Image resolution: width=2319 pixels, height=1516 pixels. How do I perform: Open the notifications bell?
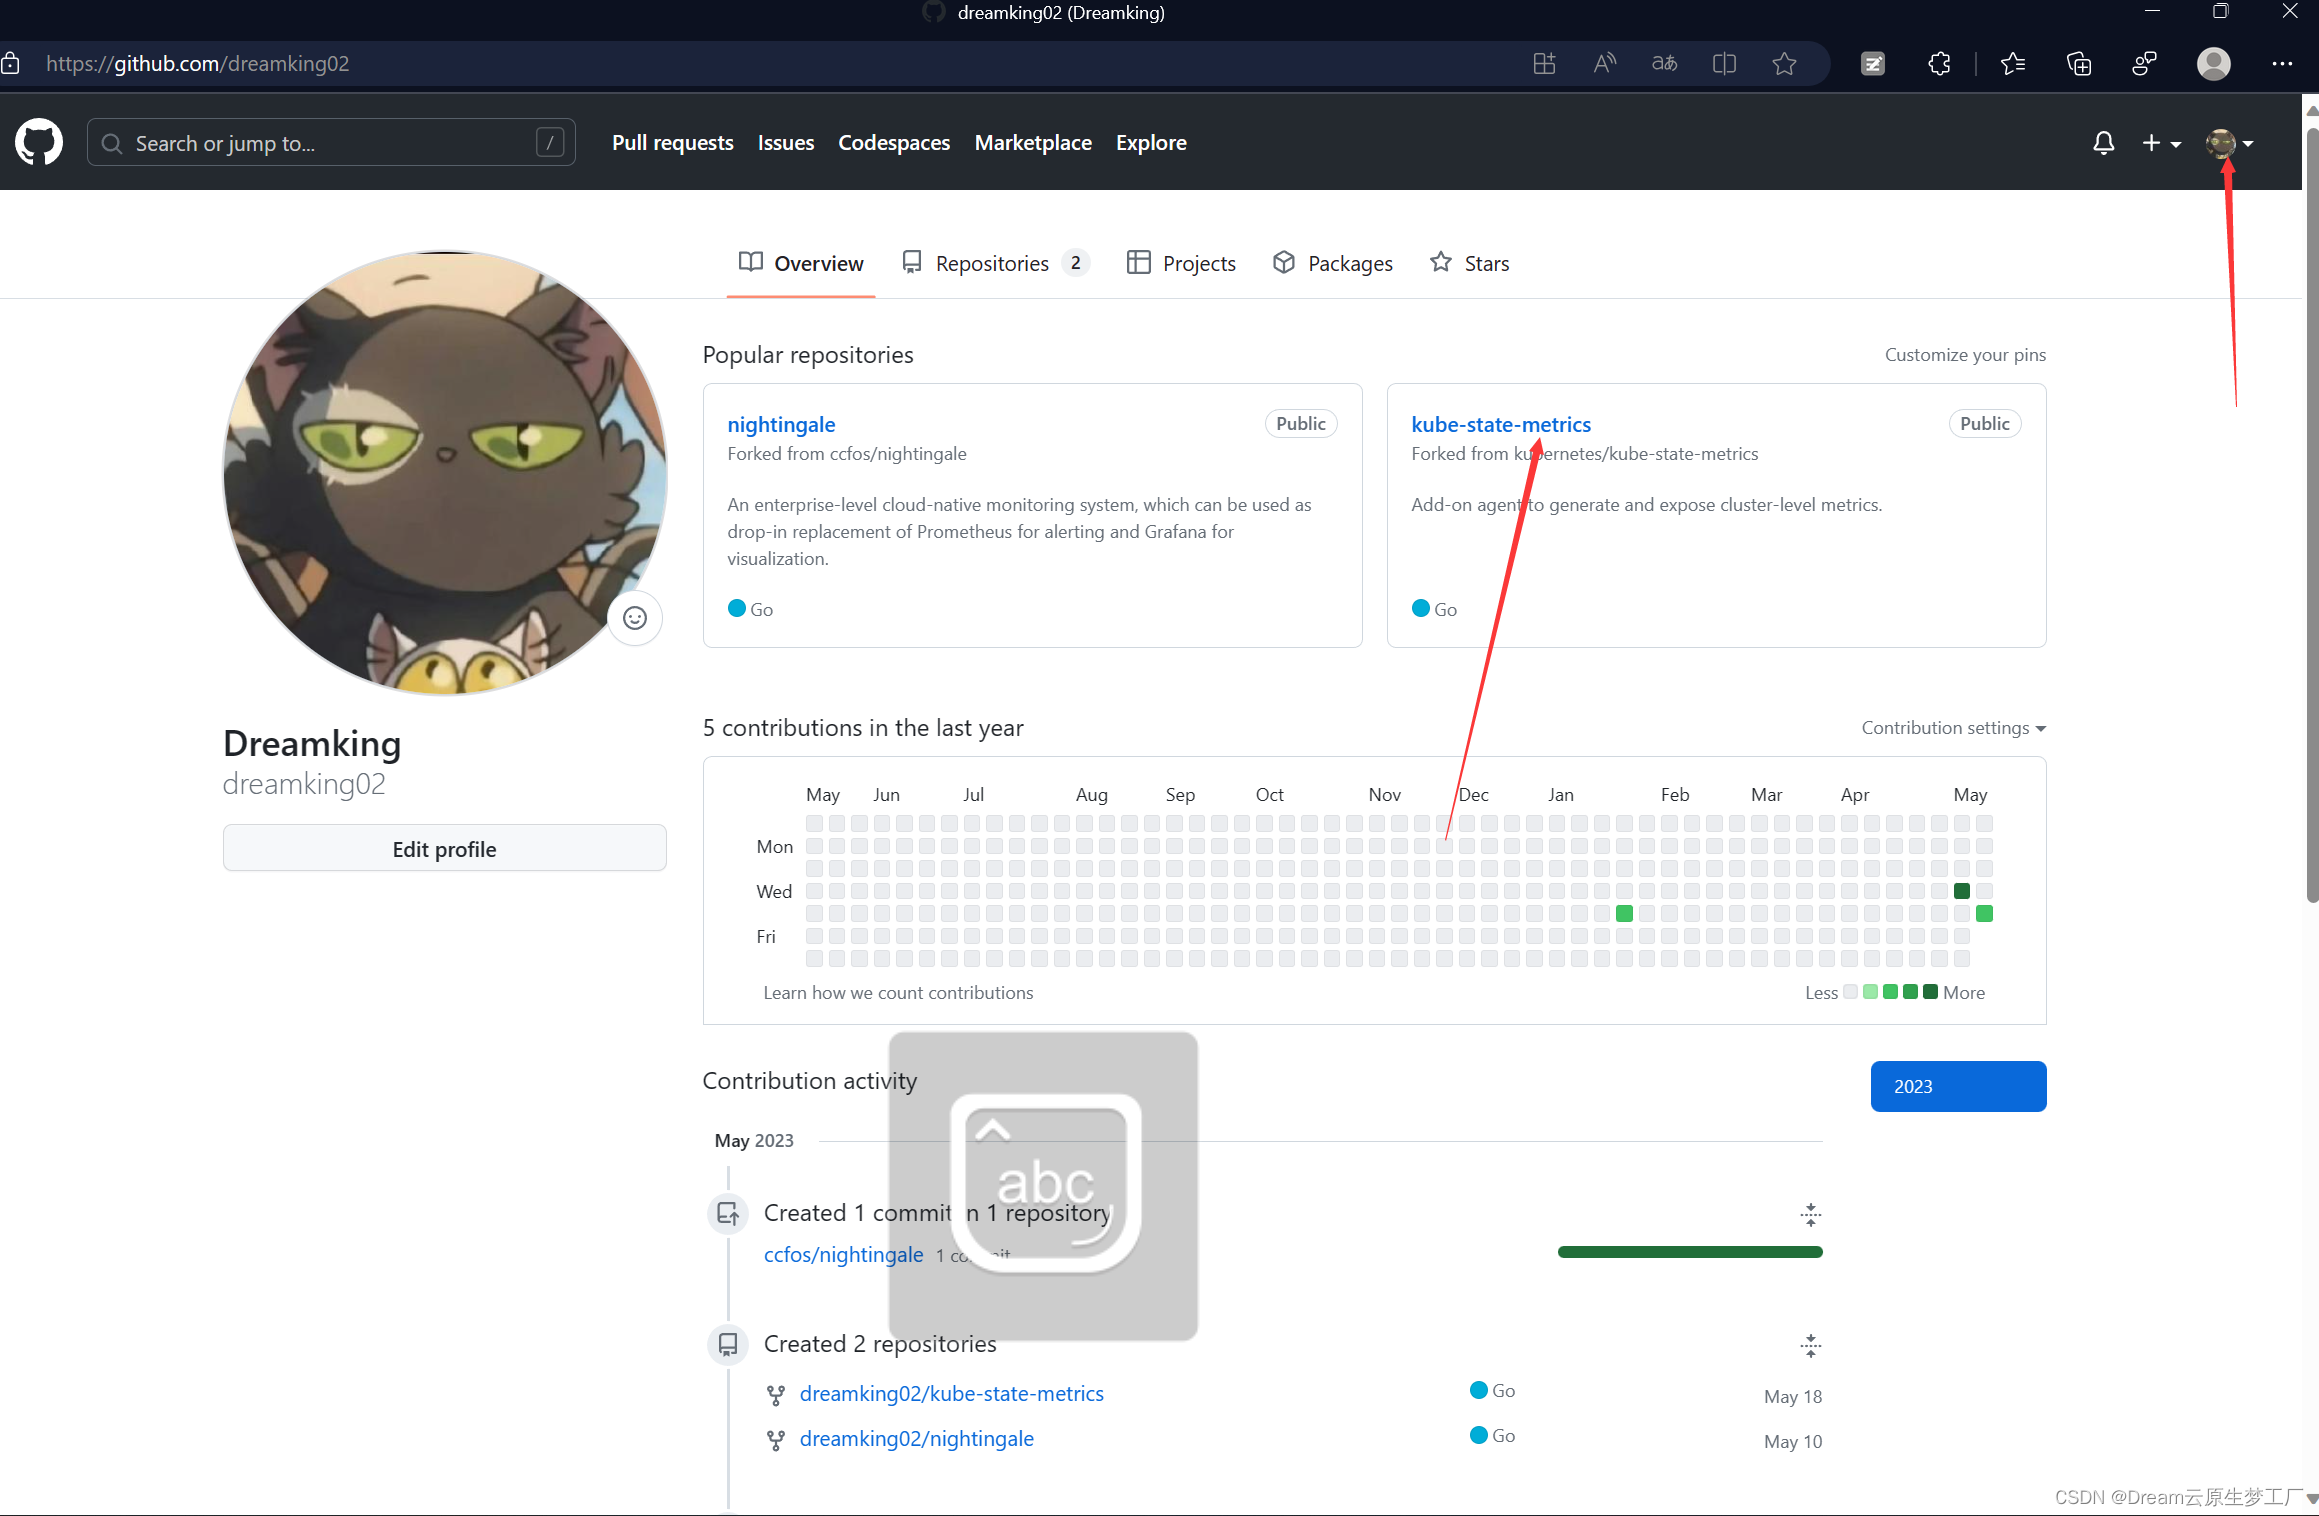pyautogui.click(x=2103, y=143)
